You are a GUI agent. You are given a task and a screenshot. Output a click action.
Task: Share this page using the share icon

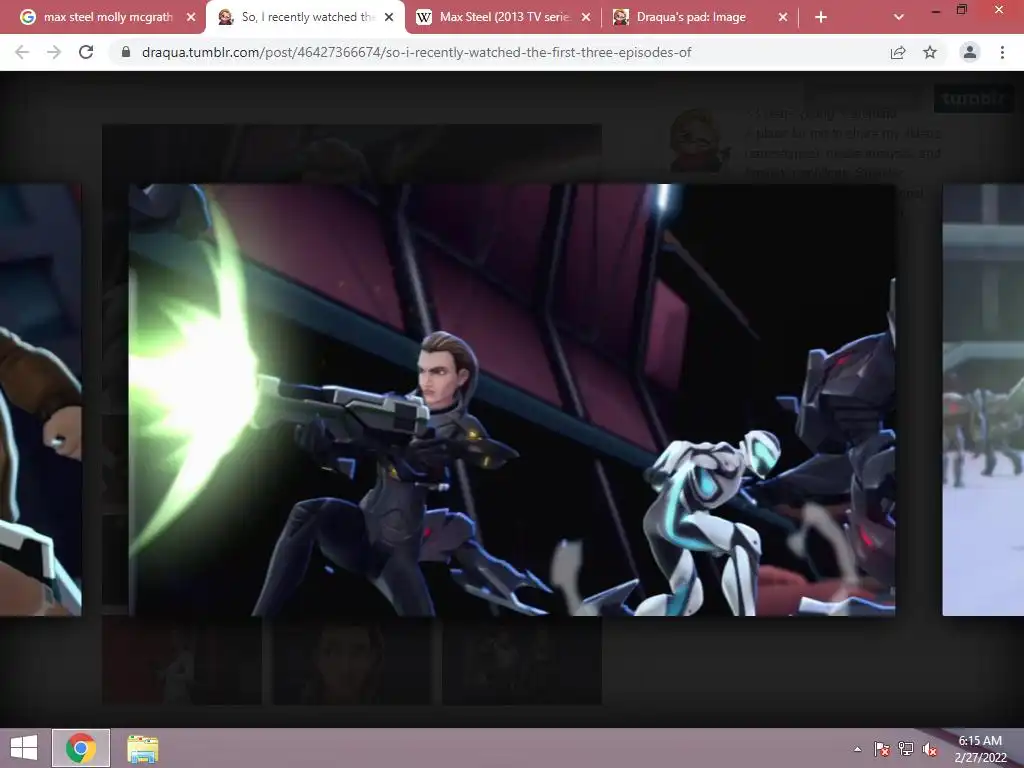[x=898, y=52]
